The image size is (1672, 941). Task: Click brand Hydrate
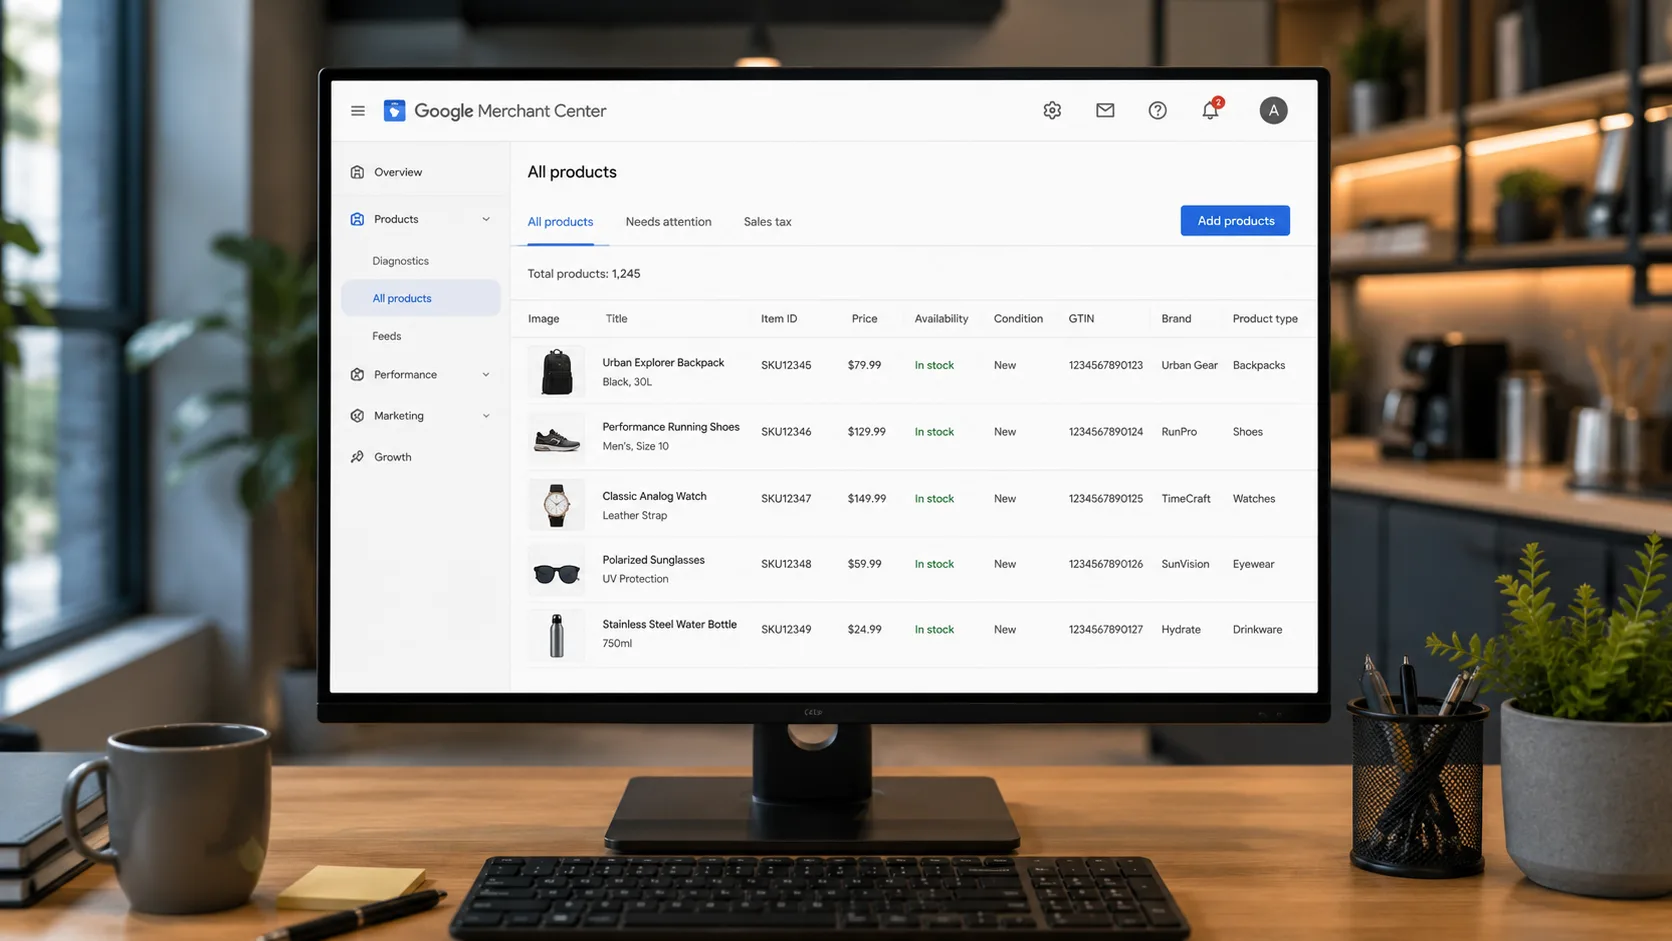point(1181,630)
